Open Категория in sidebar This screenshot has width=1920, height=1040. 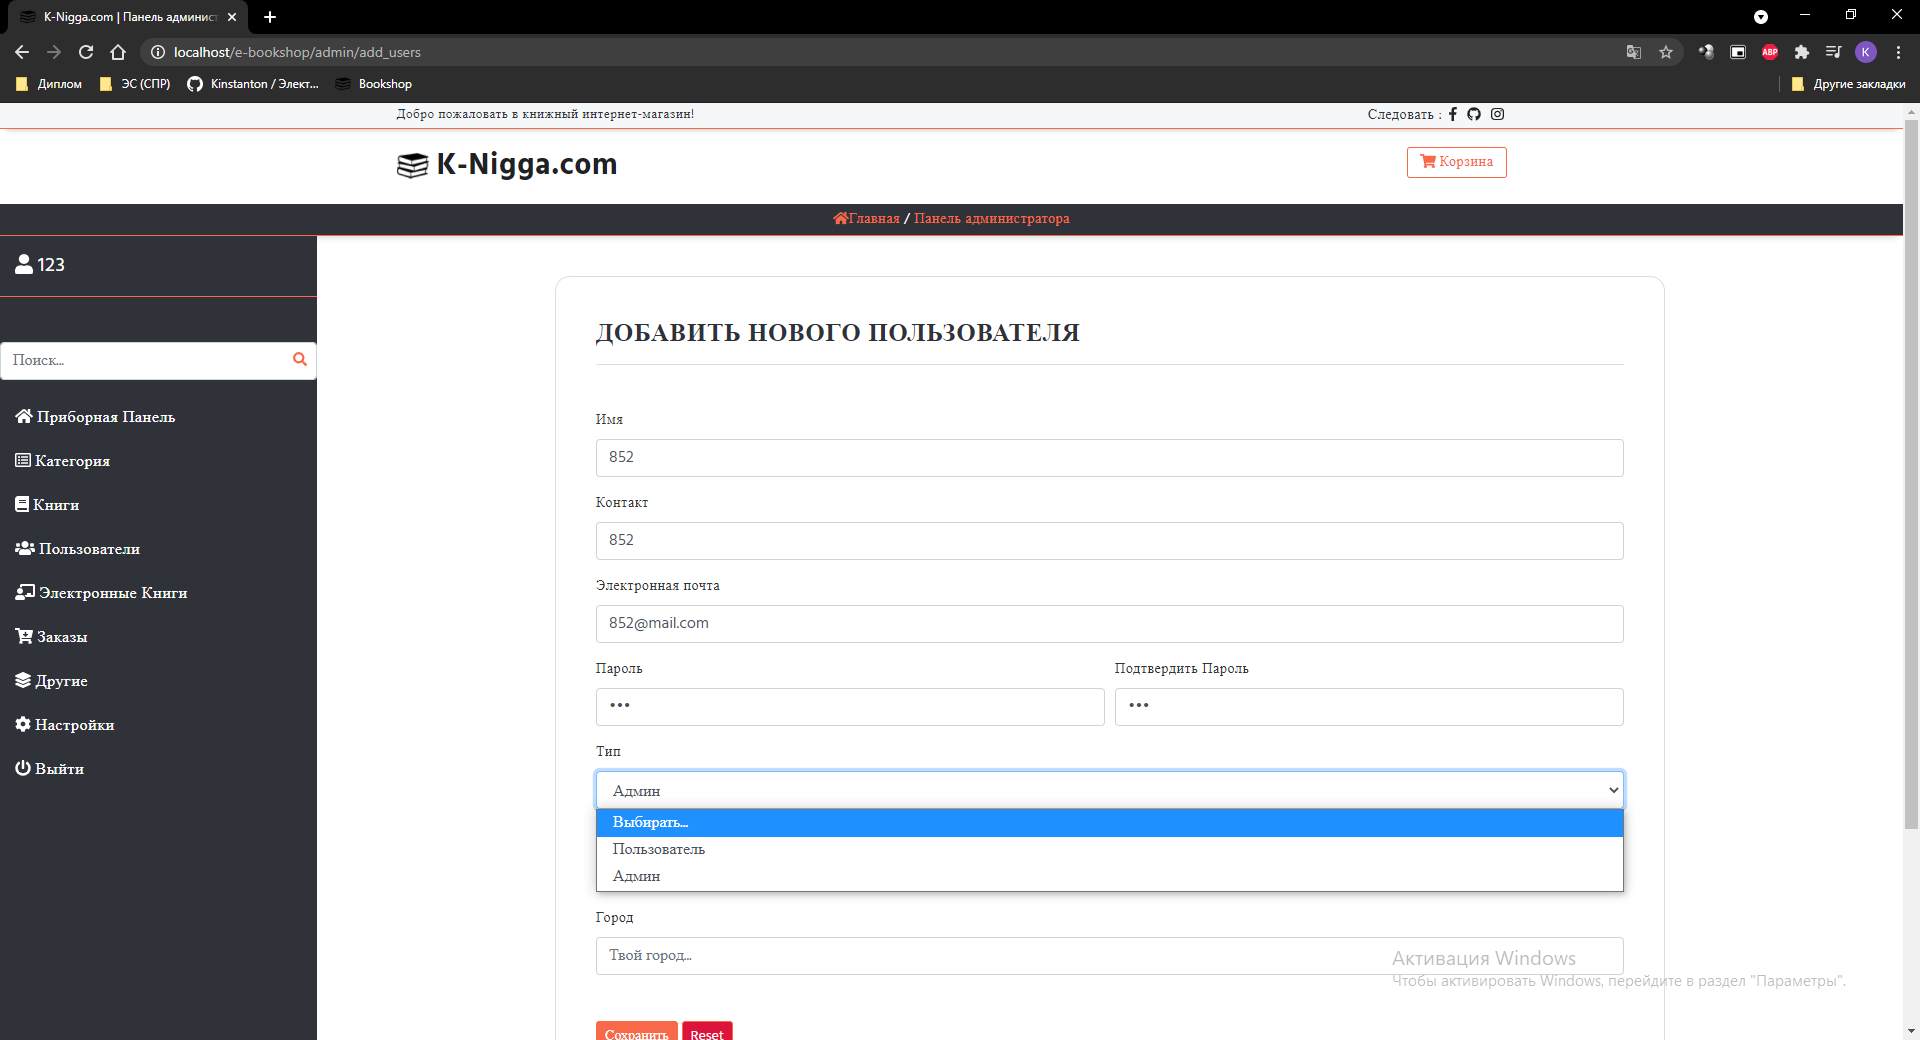pos(62,461)
